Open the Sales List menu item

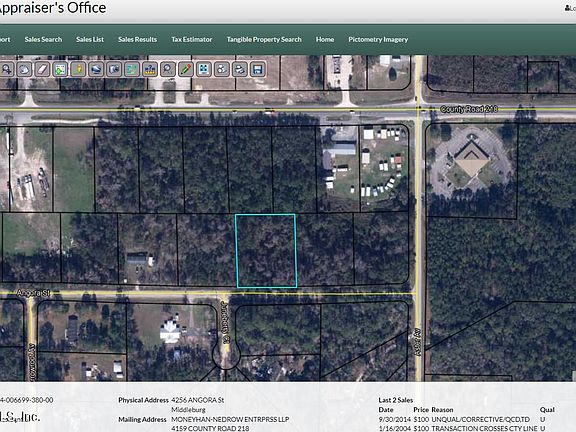[90, 39]
